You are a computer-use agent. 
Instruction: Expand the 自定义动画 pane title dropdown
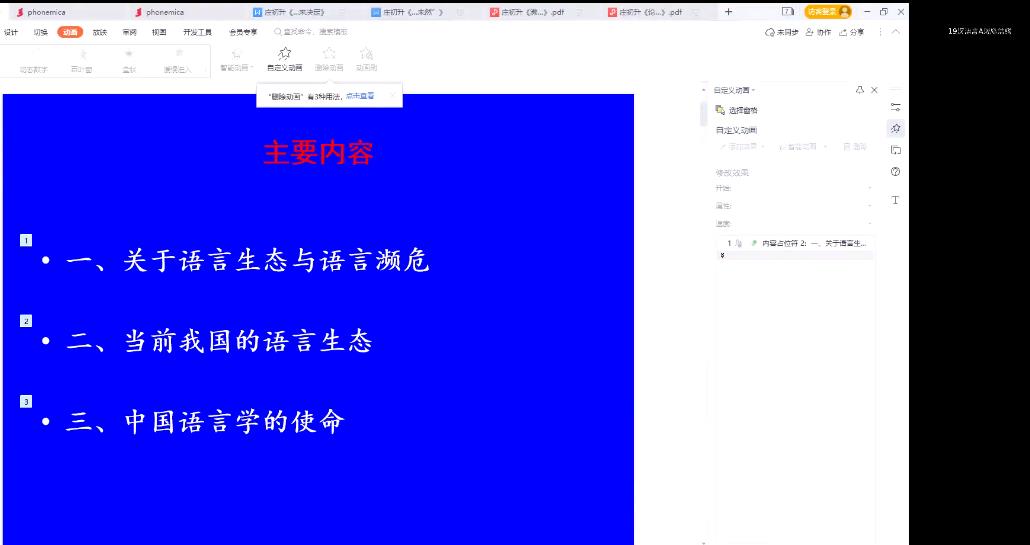pos(736,90)
